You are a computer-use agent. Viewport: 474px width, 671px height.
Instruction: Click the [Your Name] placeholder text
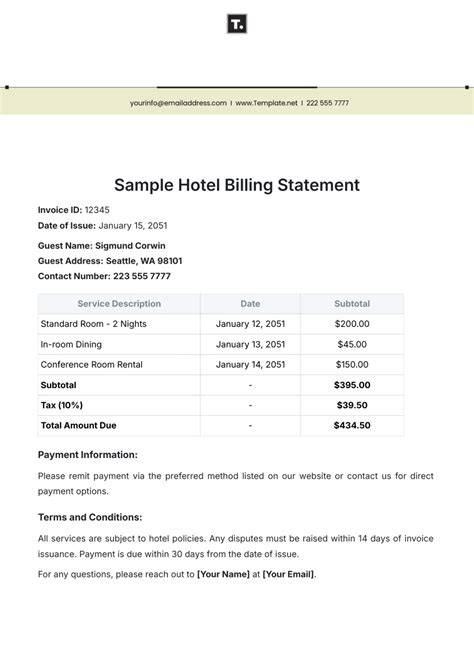(x=223, y=574)
